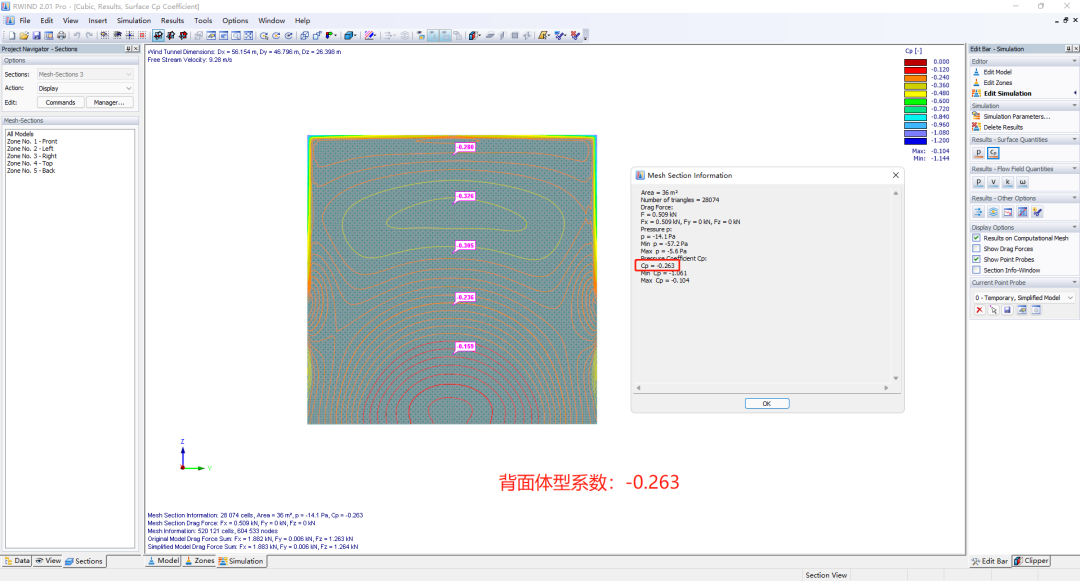Show flow field turbulence k results
The image size is (1080, 581).
(x=1008, y=182)
